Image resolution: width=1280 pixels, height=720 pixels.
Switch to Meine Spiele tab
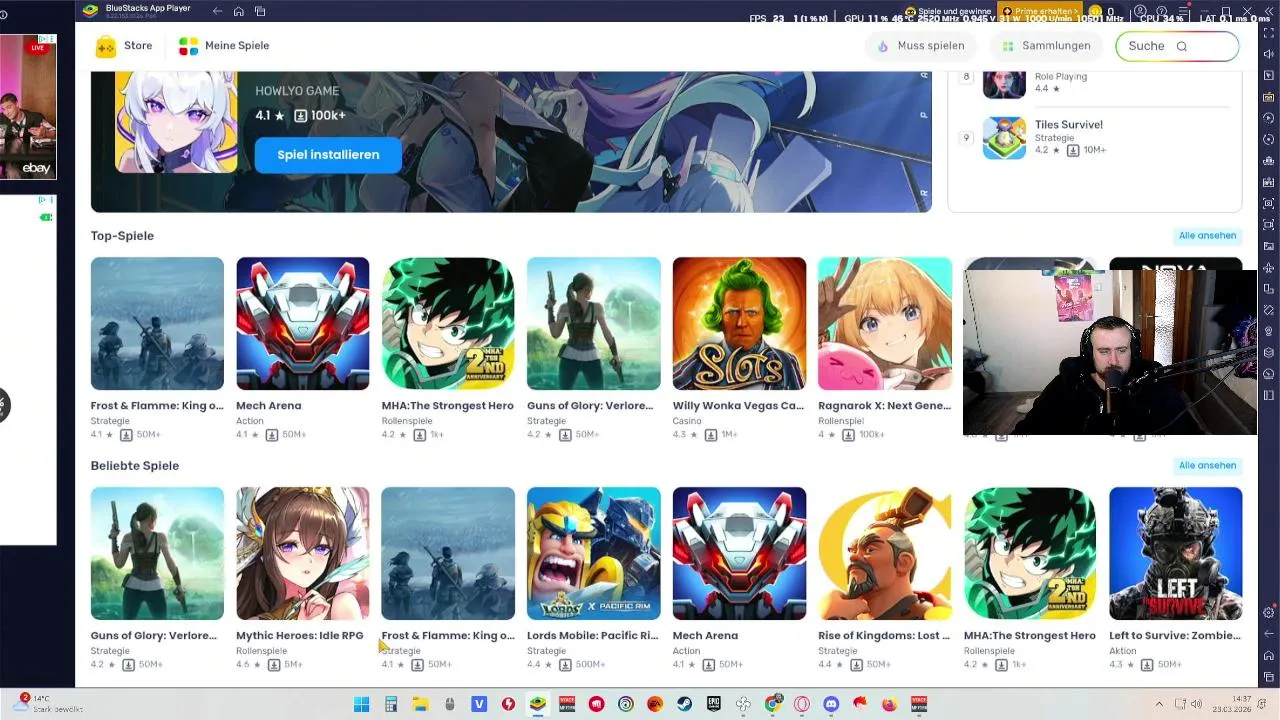click(x=224, y=46)
